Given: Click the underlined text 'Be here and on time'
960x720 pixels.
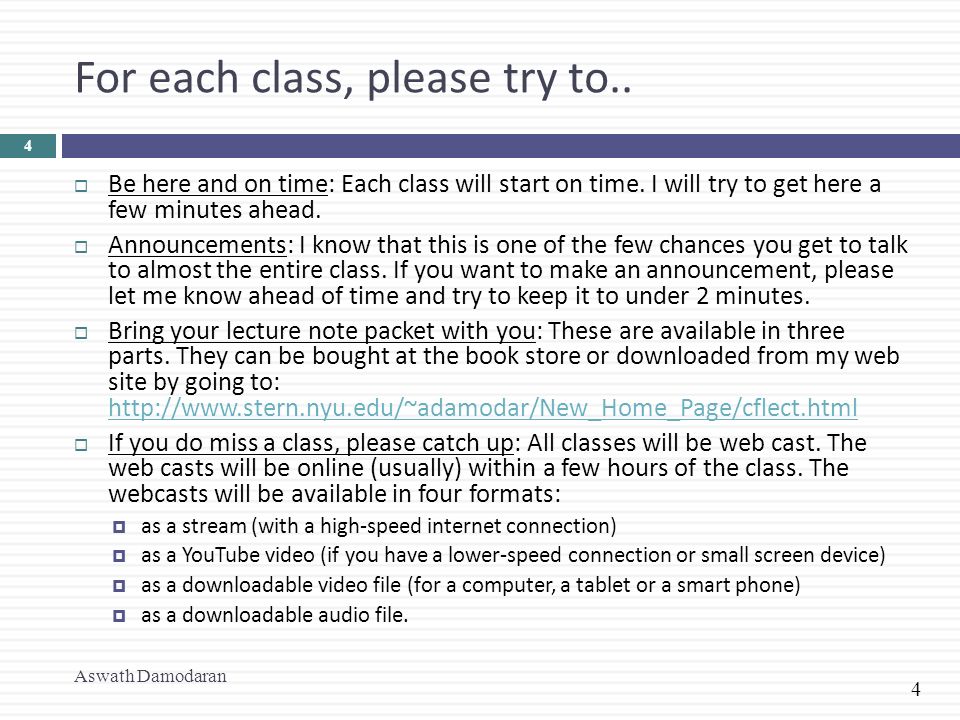Looking at the screenshot, I should (x=218, y=184).
